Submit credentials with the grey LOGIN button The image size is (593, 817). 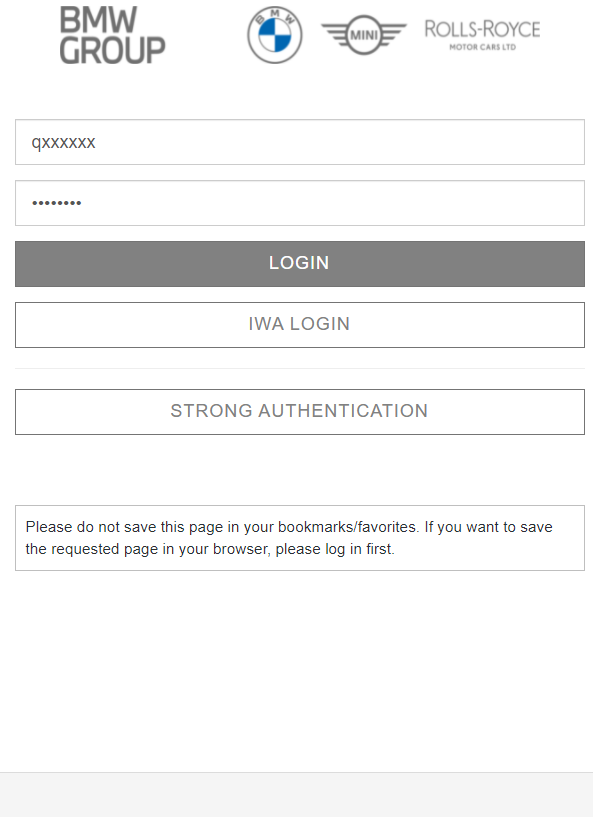click(x=300, y=264)
